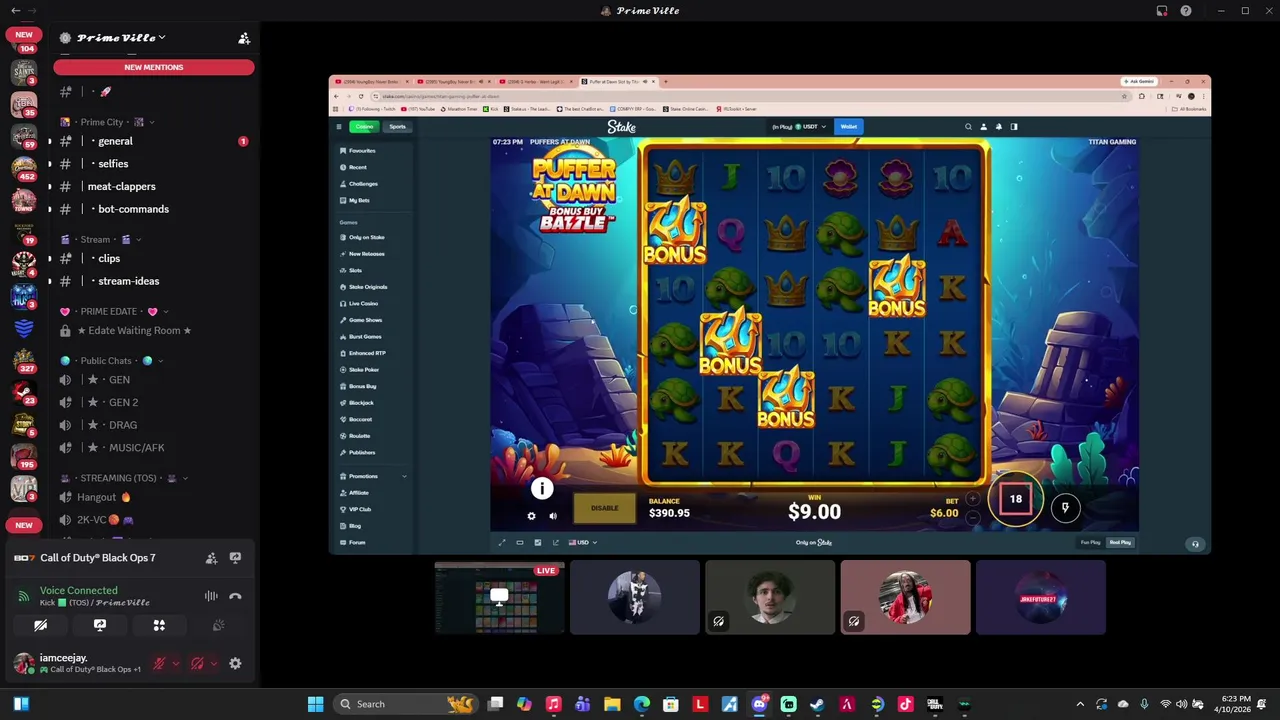Image resolution: width=1280 pixels, height=720 pixels.
Task: Select Real Play mode under the game
Action: (x=1120, y=543)
